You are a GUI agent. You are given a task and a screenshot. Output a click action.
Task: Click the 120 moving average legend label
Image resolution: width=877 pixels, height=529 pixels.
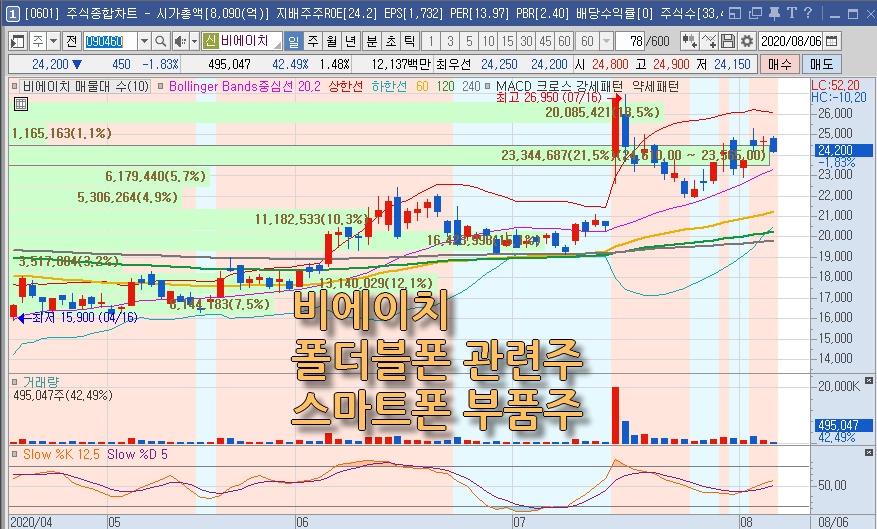[x=445, y=86]
